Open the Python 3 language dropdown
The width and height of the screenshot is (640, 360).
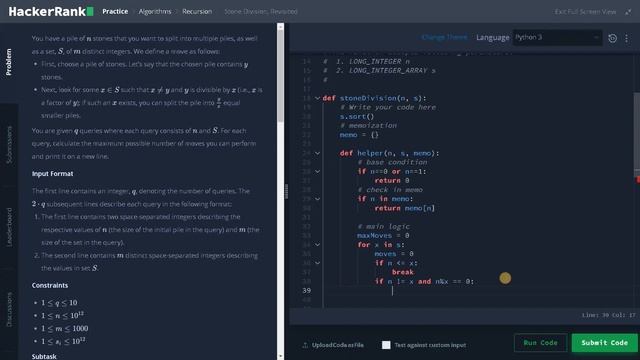click(x=557, y=38)
